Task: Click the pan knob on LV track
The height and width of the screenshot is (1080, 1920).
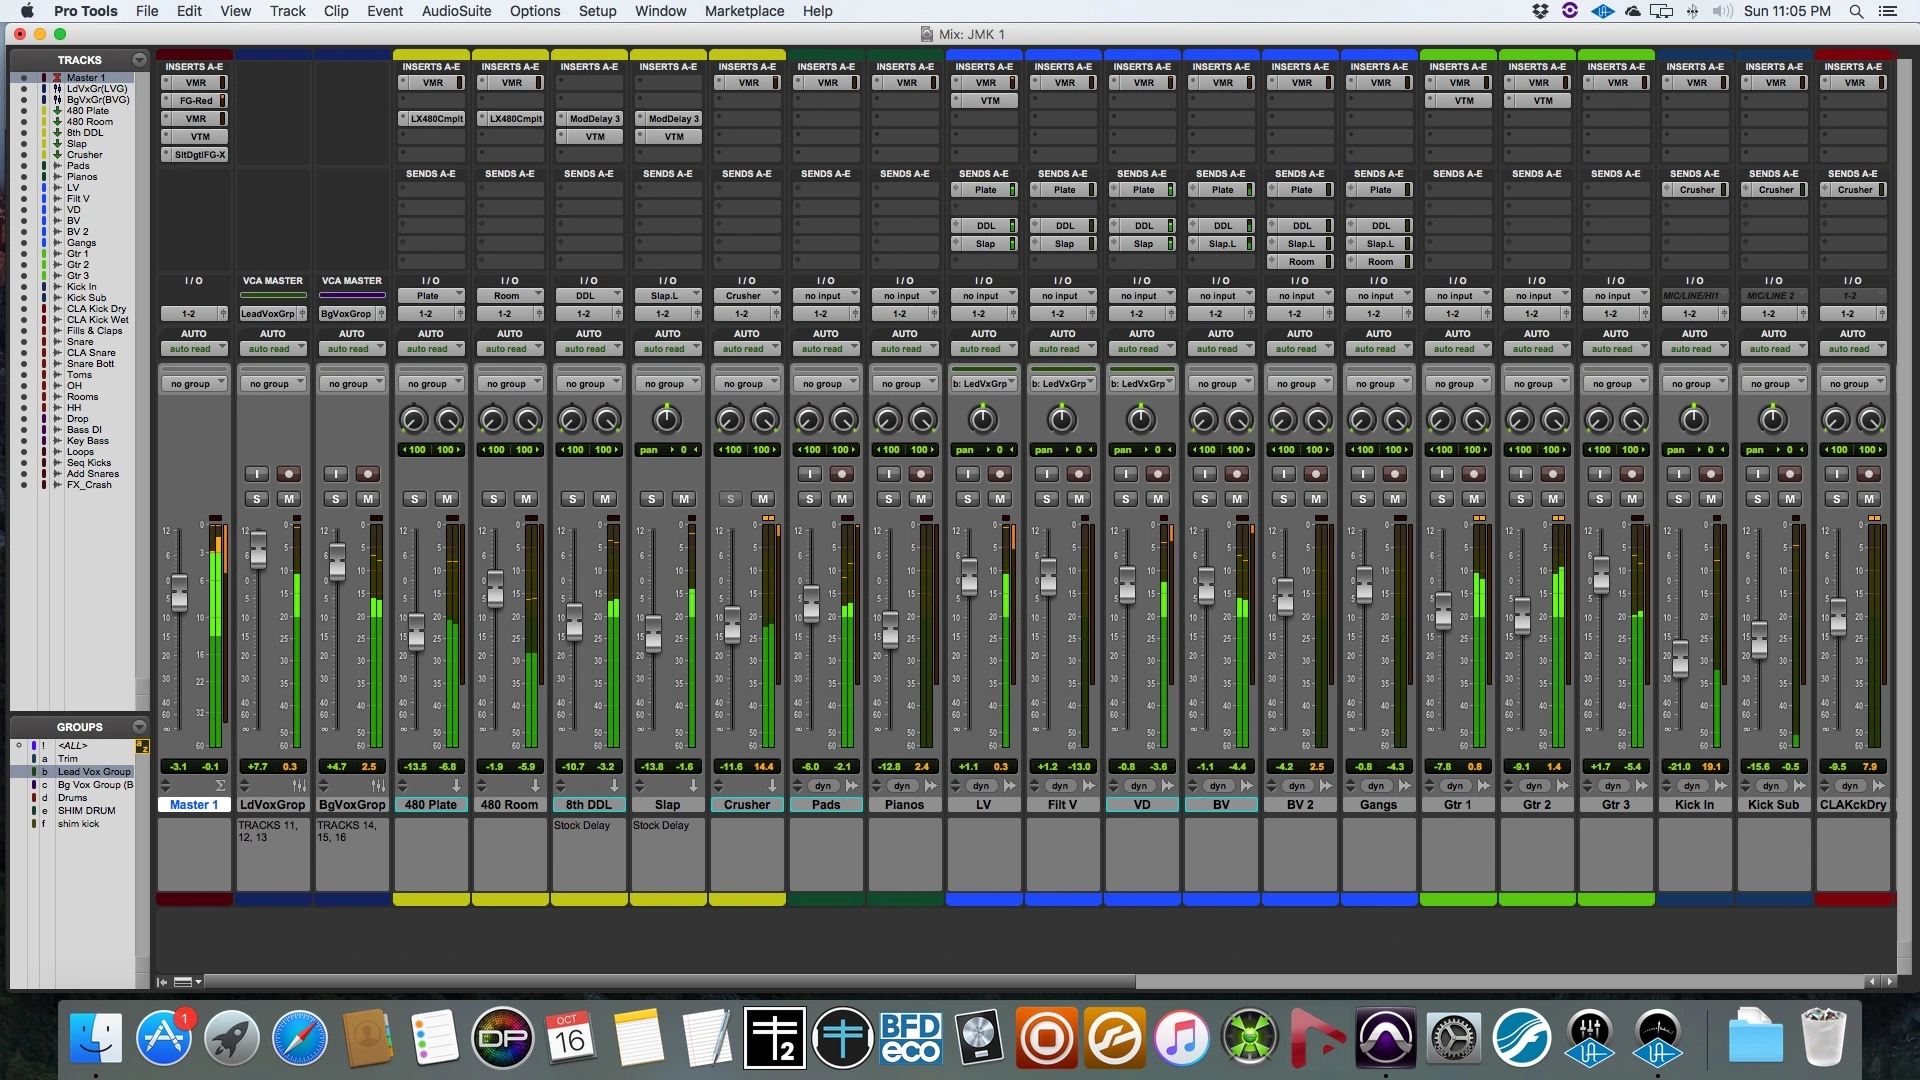Action: (983, 419)
